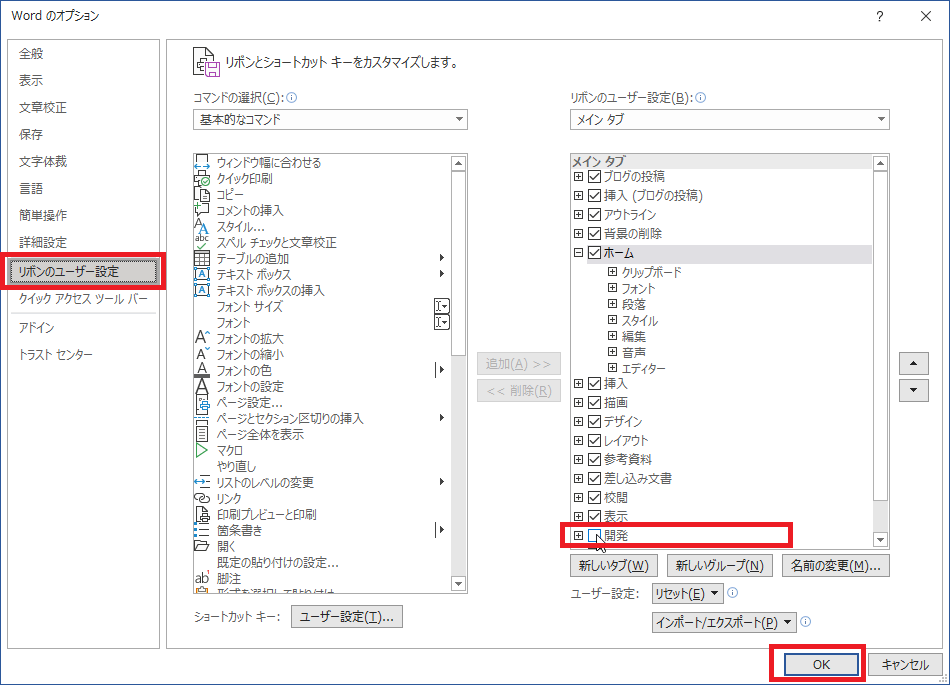Click the Quick Print command icon
Screen dimensions: 950x685
[202, 179]
